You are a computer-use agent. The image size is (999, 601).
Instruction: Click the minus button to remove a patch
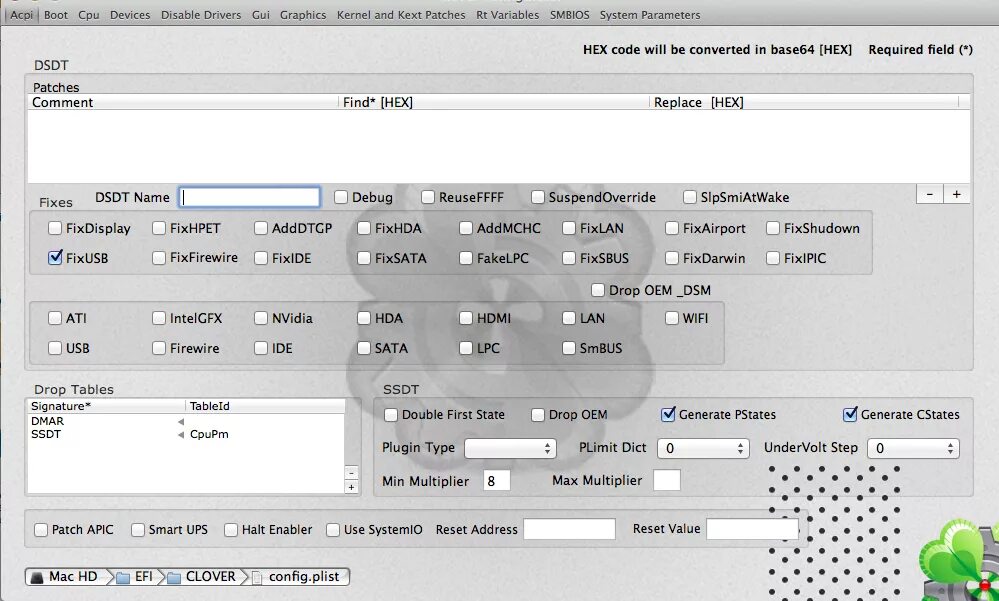click(929, 194)
